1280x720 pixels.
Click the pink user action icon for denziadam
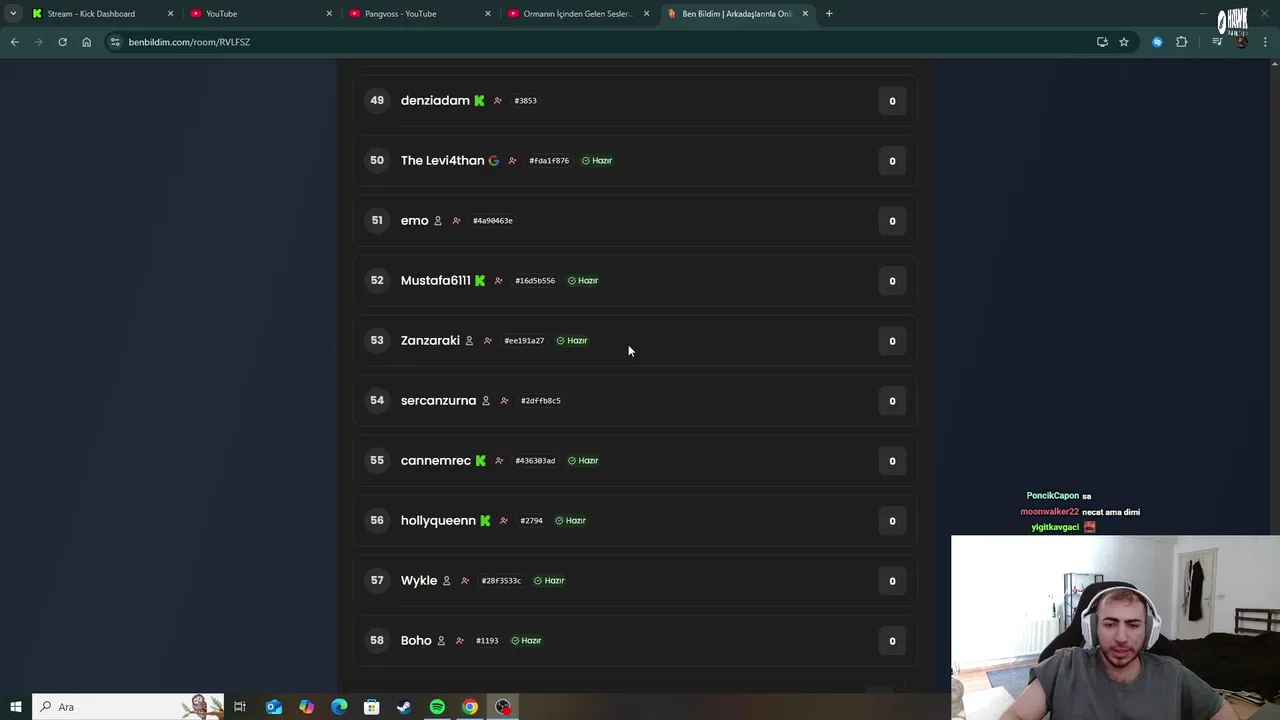click(x=497, y=100)
